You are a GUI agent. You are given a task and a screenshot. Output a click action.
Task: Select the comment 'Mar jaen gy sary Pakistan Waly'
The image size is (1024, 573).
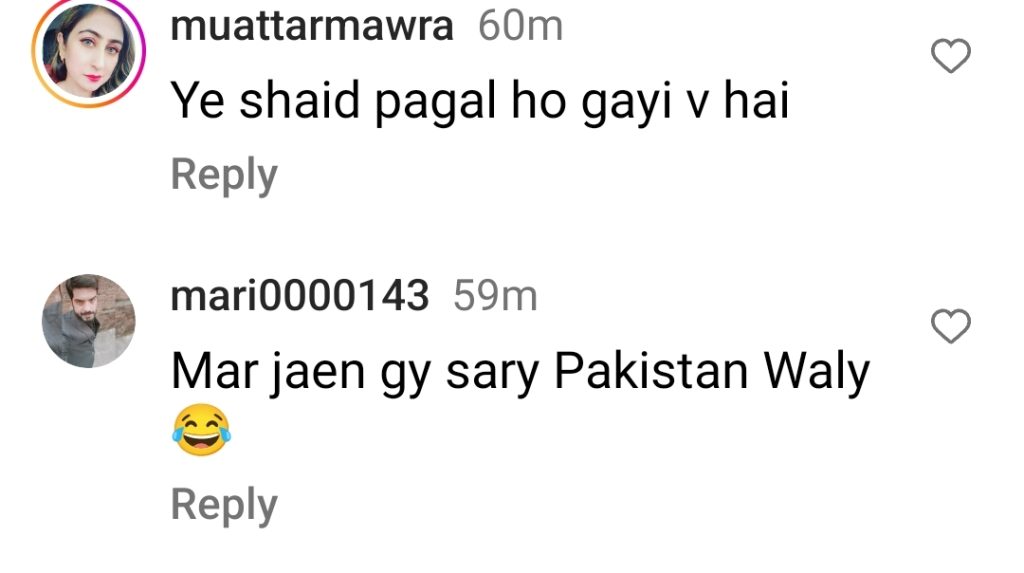(x=520, y=371)
